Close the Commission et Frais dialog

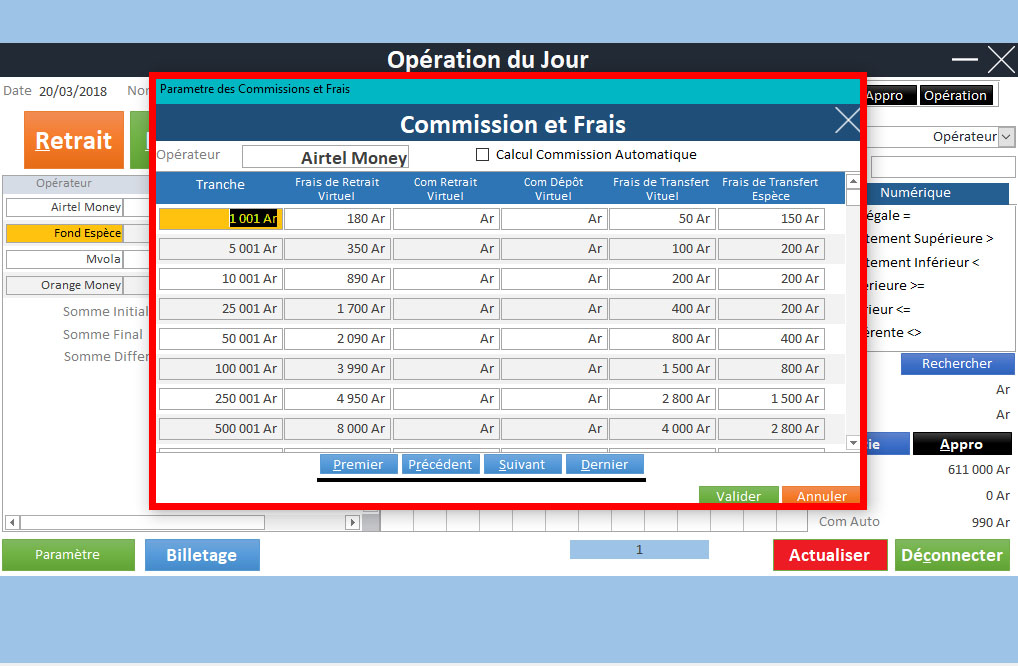(846, 121)
